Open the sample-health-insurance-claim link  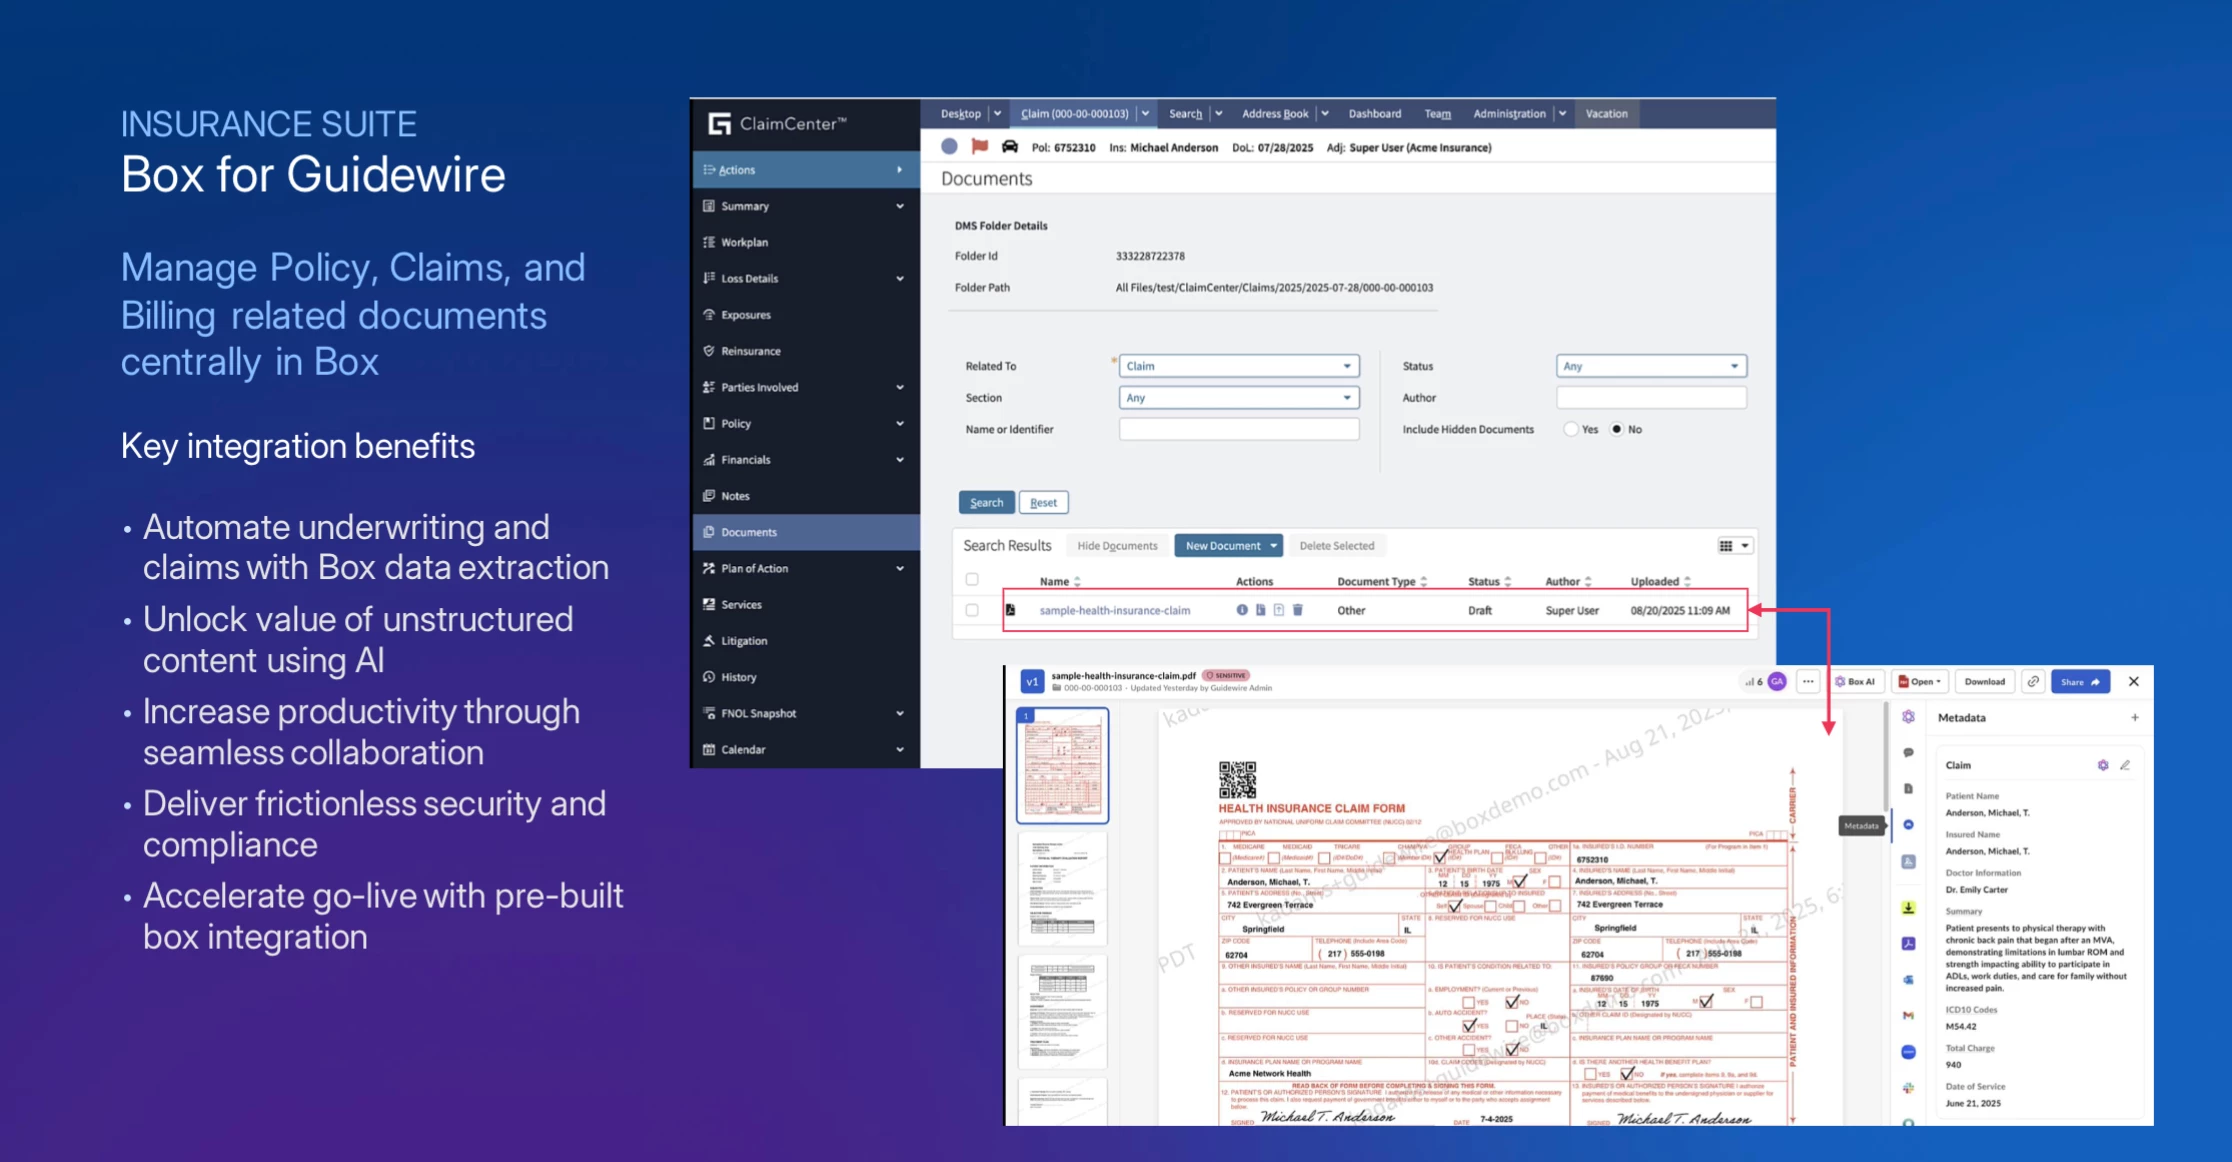pos(1114,610)
